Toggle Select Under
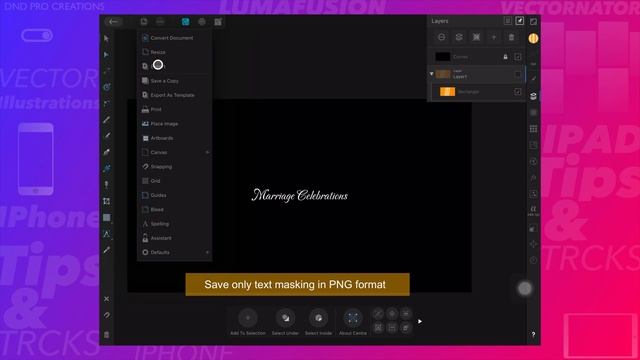This screenshot has width=640, height=360. [285, 322]
